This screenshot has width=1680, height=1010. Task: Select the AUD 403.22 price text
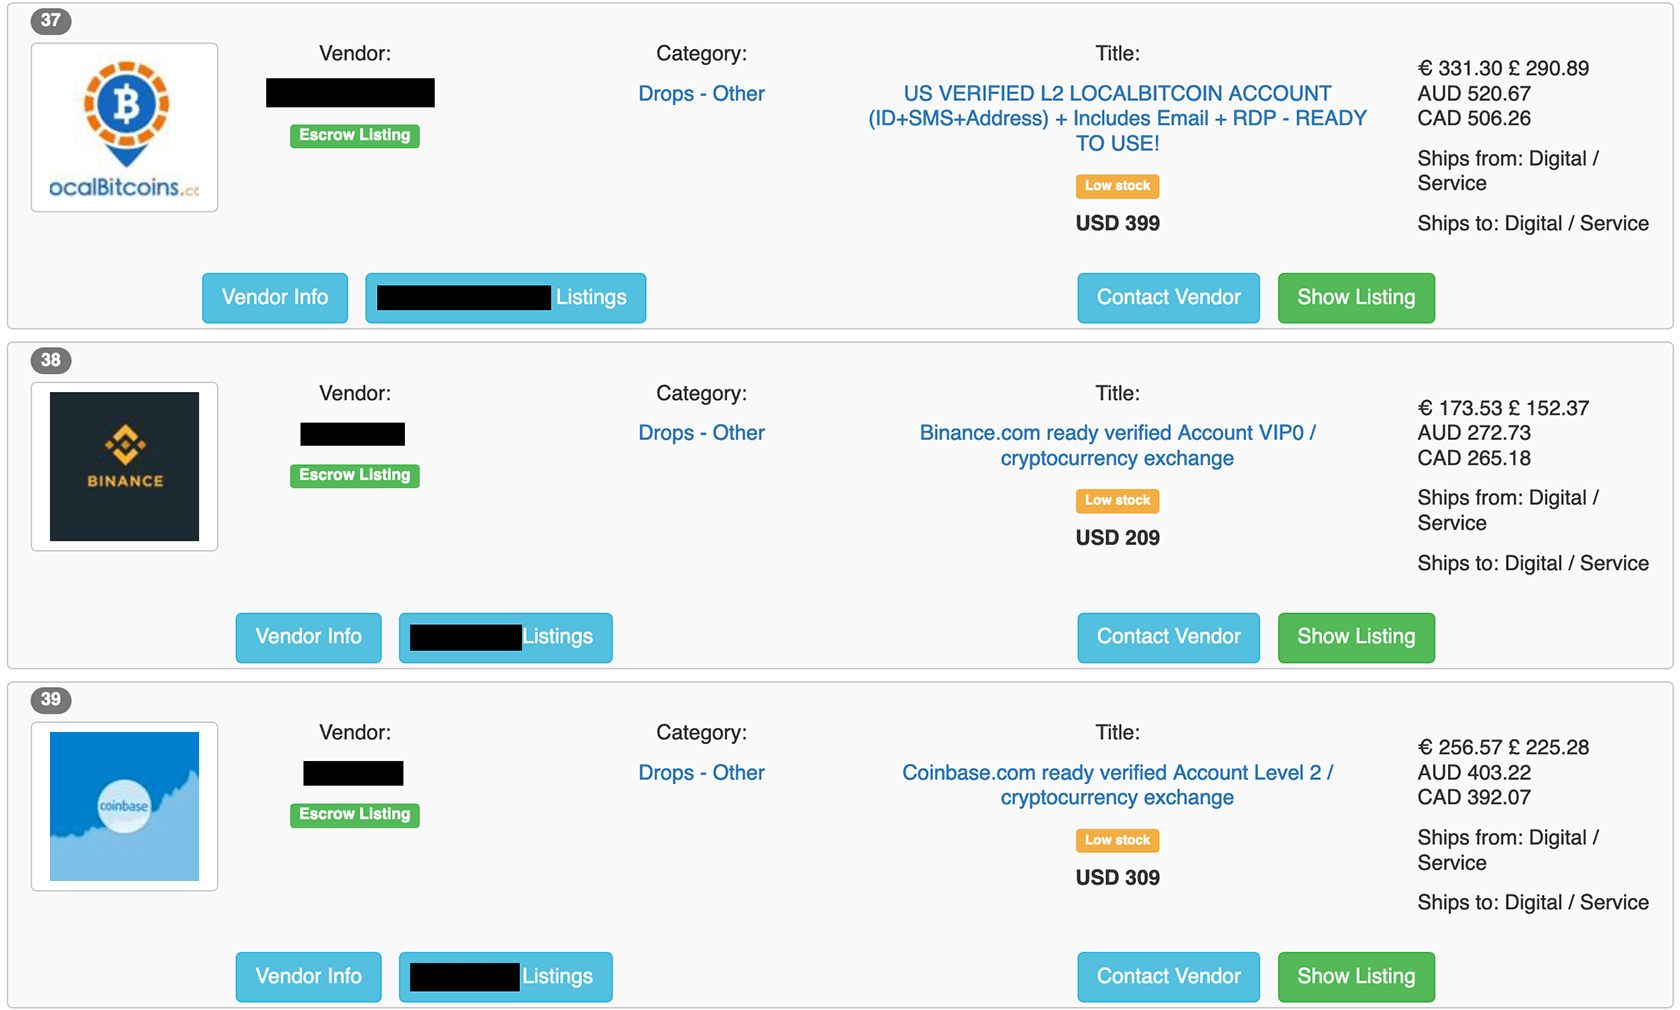pyautogui.click(x=1474, y=773)
